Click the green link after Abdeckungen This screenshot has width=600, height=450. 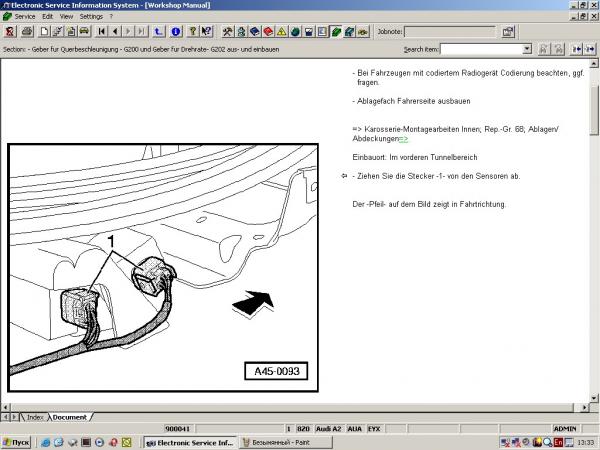(x=404, y=139)
